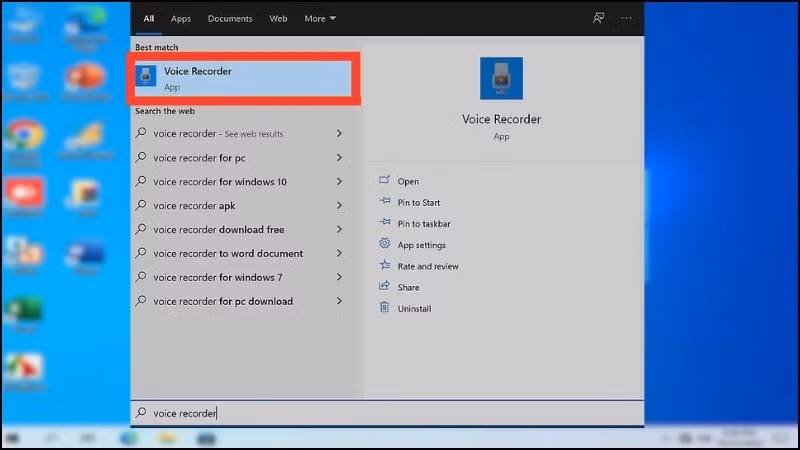Screen dimensions: 800x450
Task: Switch to the Web search tab
Action: [278, 18]
